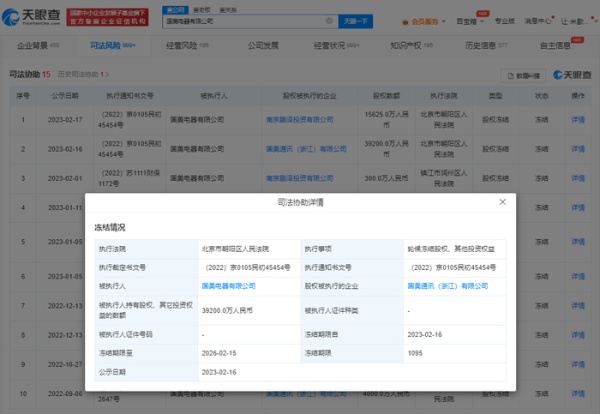Viewport: 600px width, 414px height.
Task: Open the 自主信息 tab
Action: [x=560, y=47]
